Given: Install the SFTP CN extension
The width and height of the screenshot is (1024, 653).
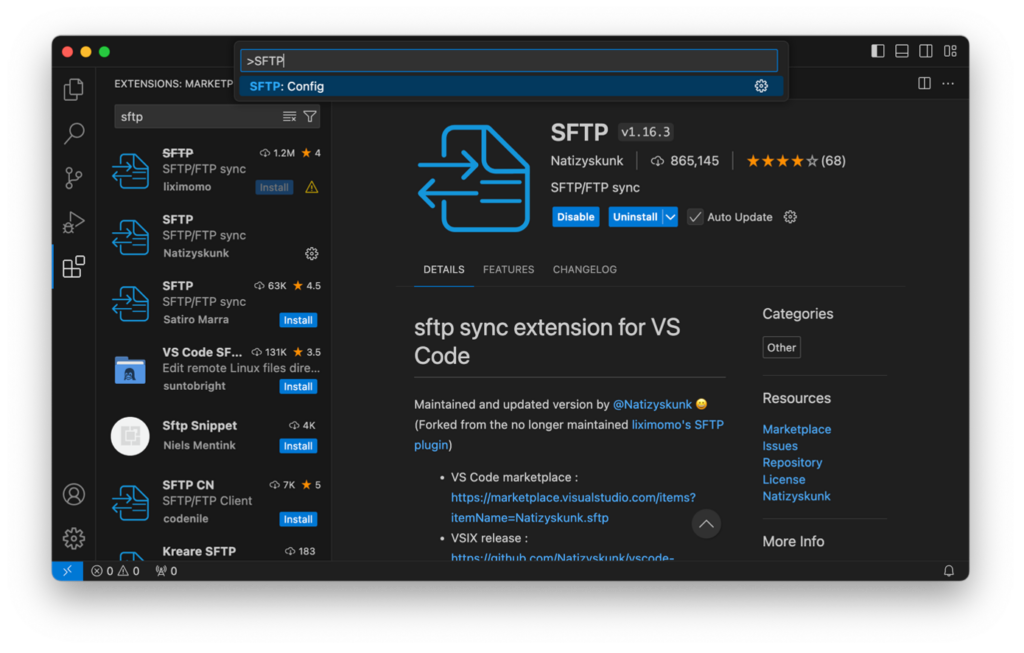Looking at the screenshot, I should coord(298,519).
